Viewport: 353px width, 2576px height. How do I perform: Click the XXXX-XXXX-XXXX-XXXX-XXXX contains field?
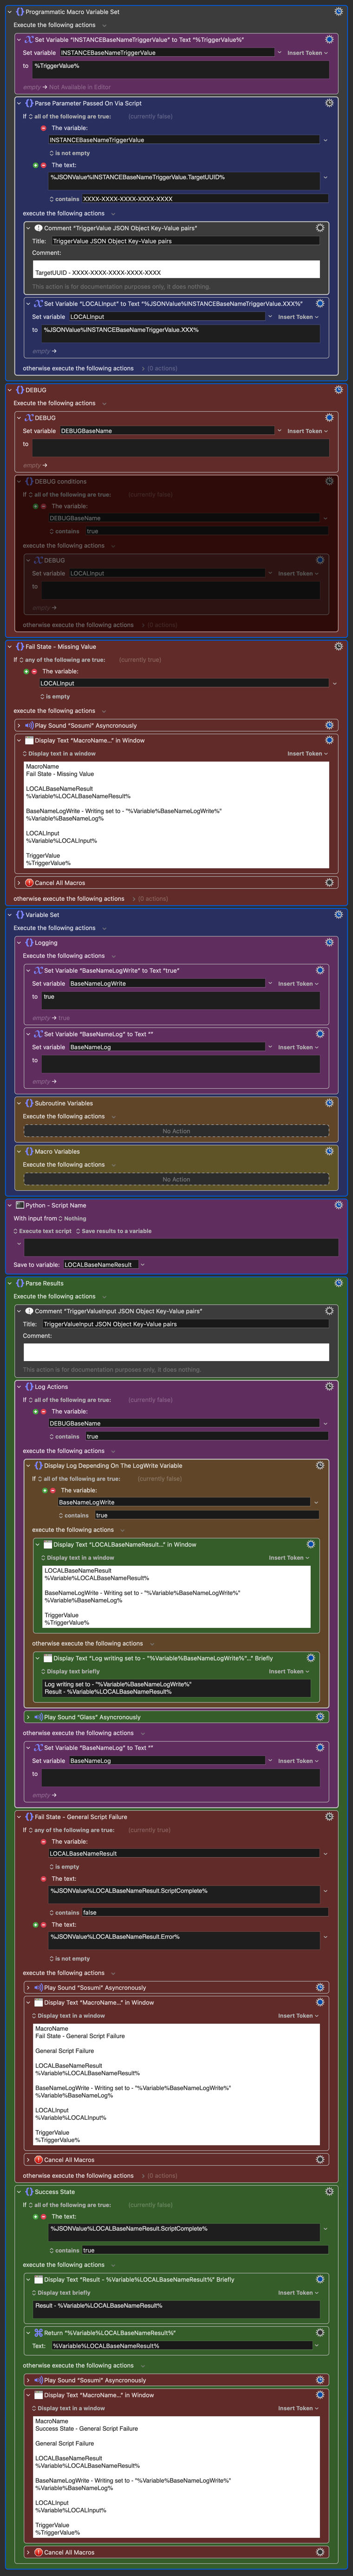click(204, 198)
